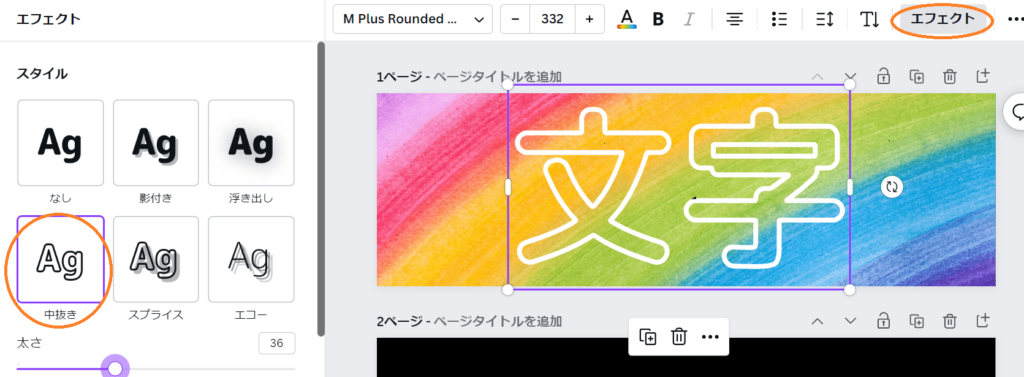The image size is (1024, 377).
Task: Open the font family dropdown
Action: click(412, 19)
